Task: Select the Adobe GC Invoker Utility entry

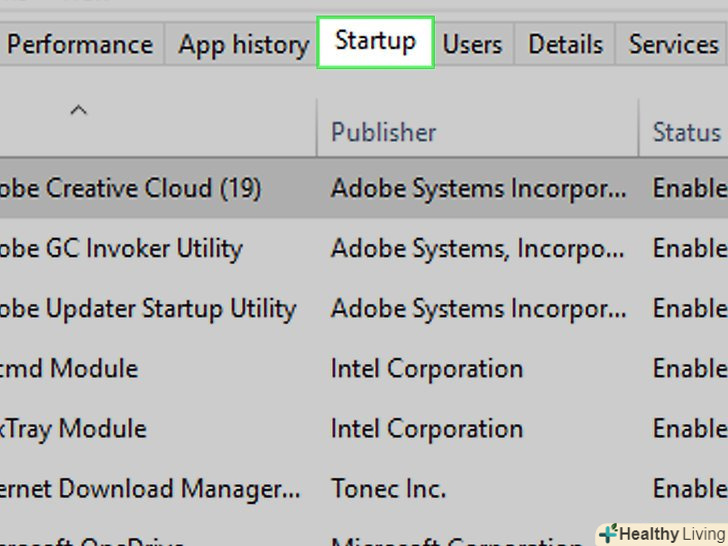Action: (x=120, y=248)
